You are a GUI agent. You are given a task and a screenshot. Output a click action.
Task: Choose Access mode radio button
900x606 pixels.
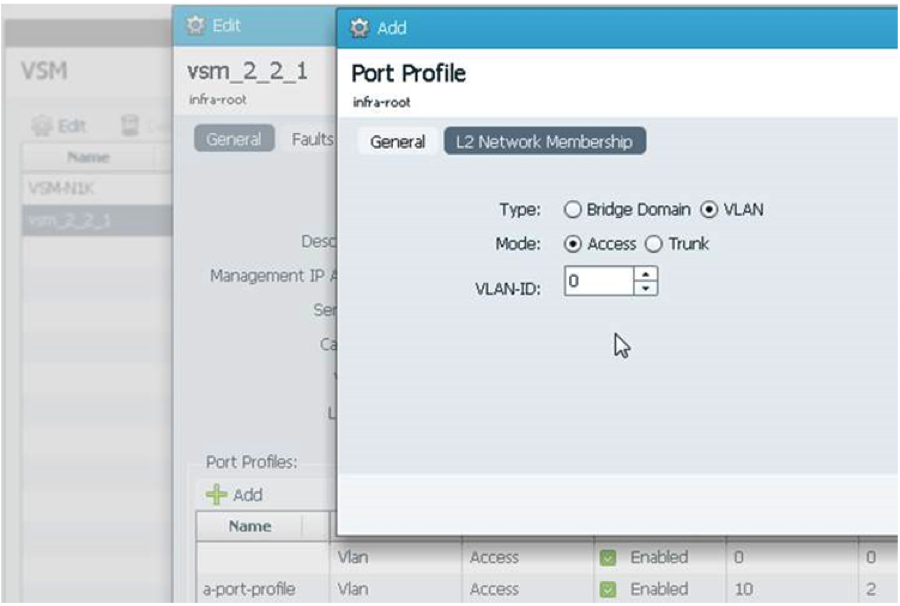tap(572, 244)
